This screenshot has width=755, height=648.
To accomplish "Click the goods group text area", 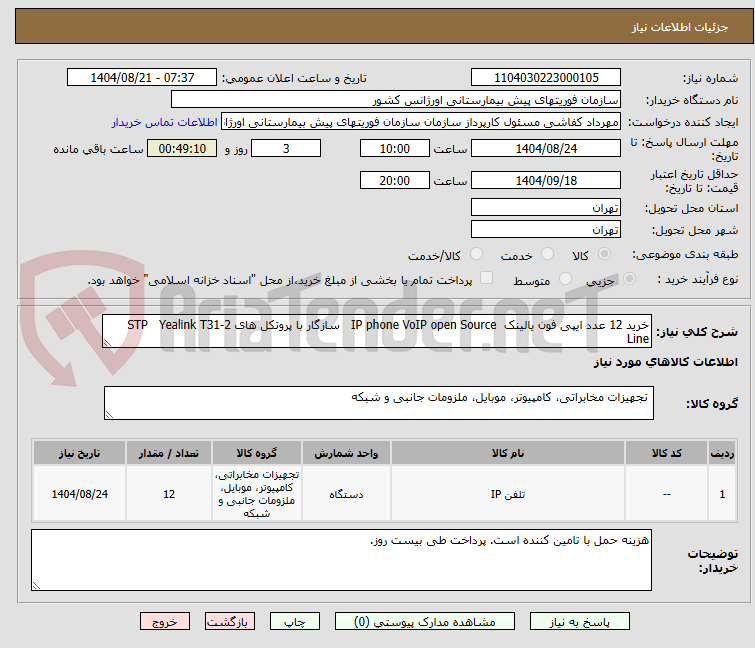I will 379,403.
